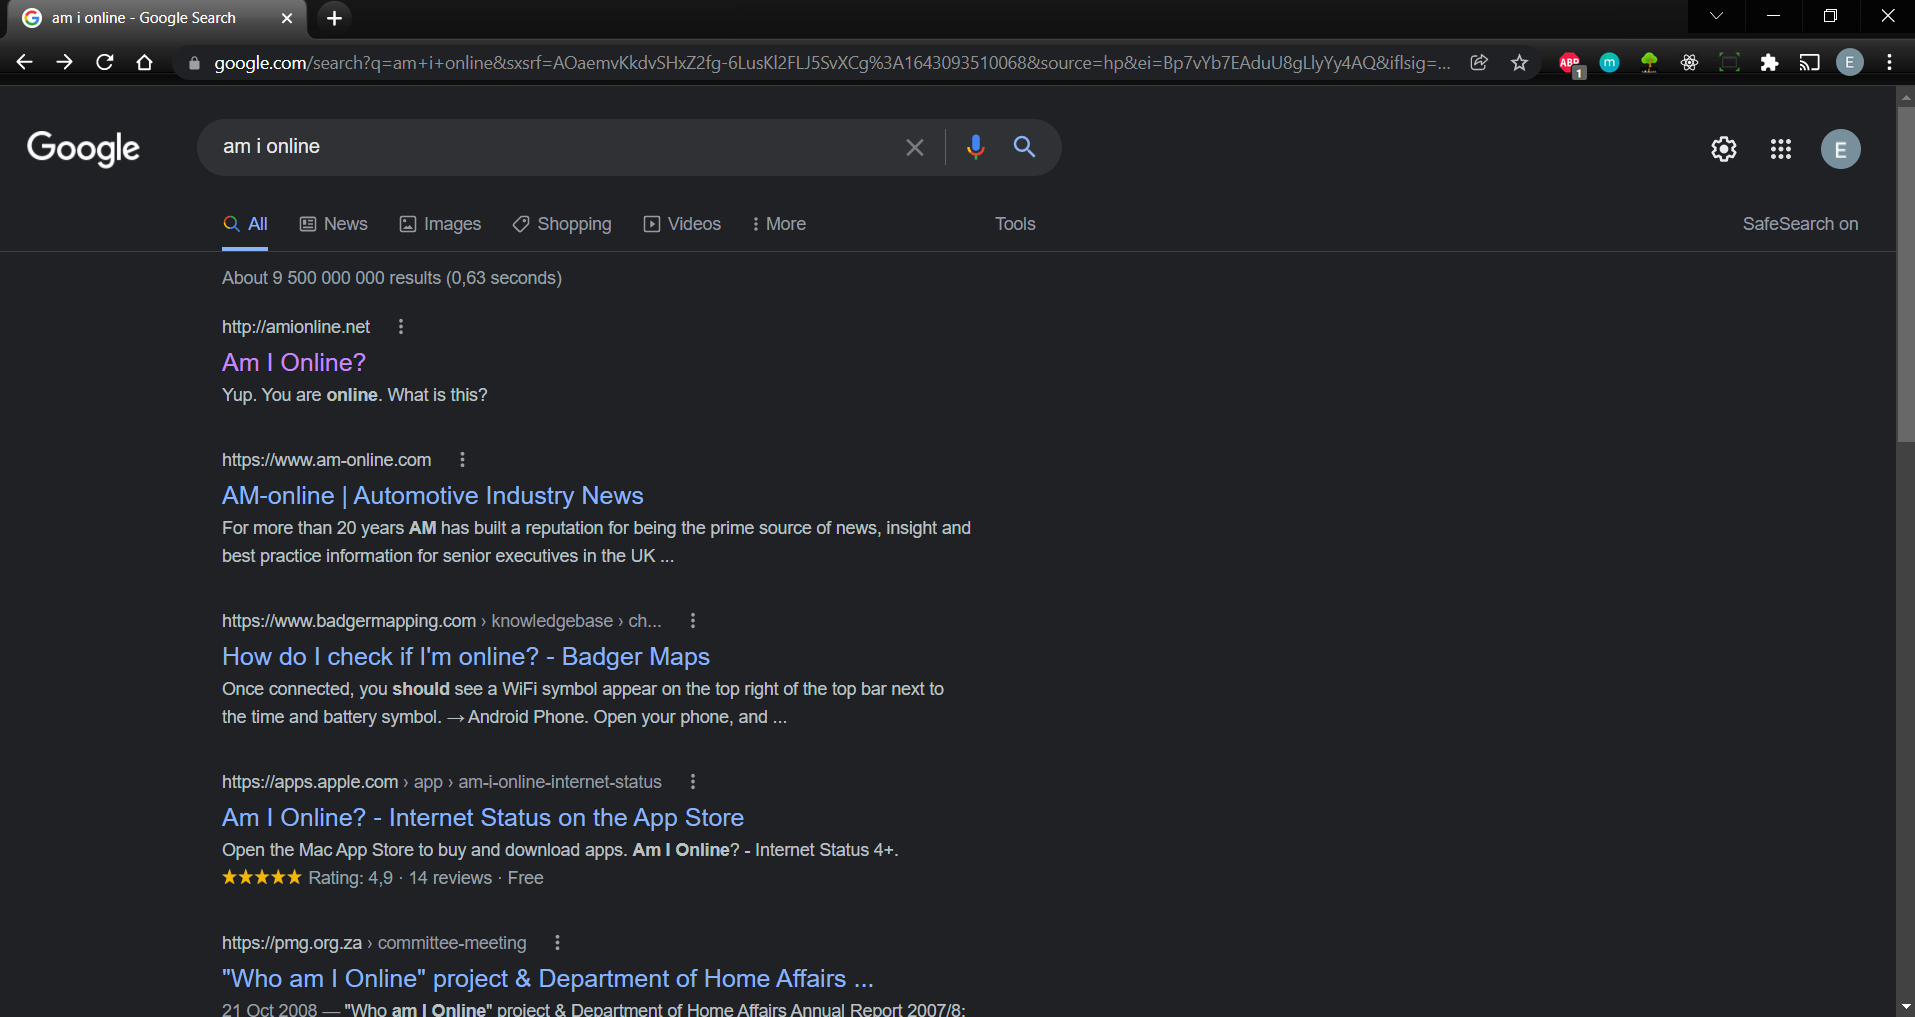Reload the current page
Image resolution: width=1915 pixels, height=1017 pixels.
[105, 62]
